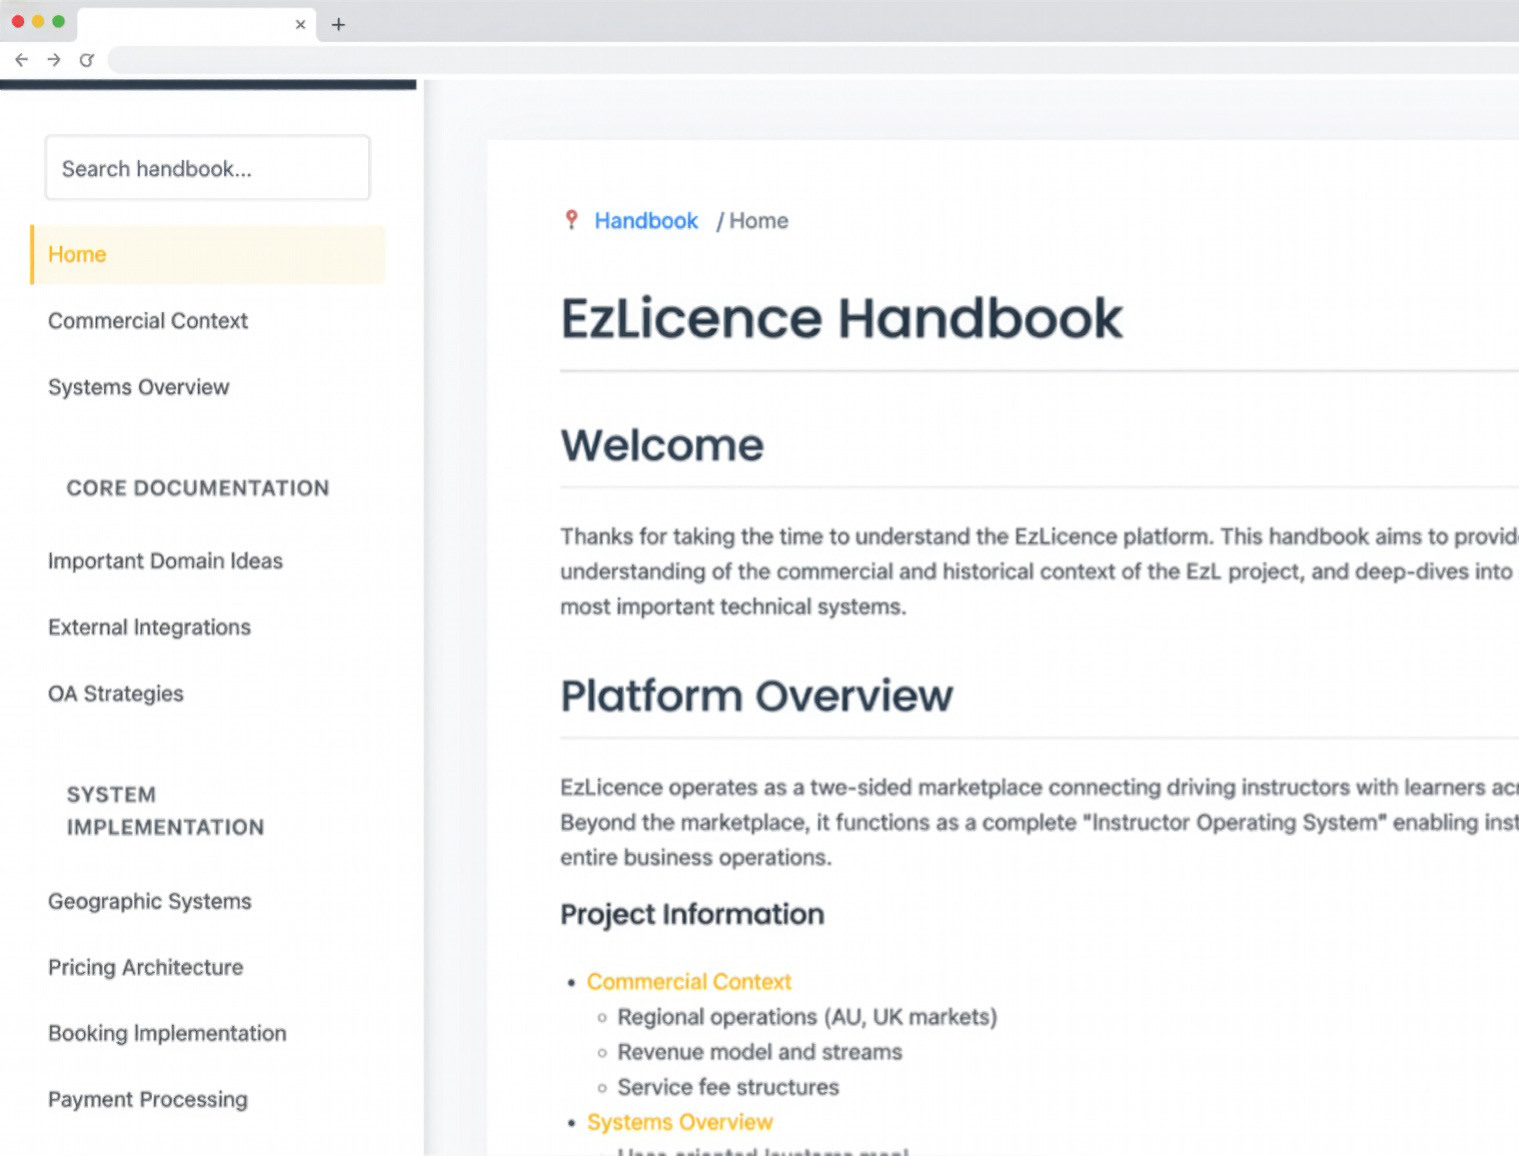Viewport: 1519px width, 1156px height.
Task: Select Geographic Systems in sidebar
Action: tap(150, 901)
